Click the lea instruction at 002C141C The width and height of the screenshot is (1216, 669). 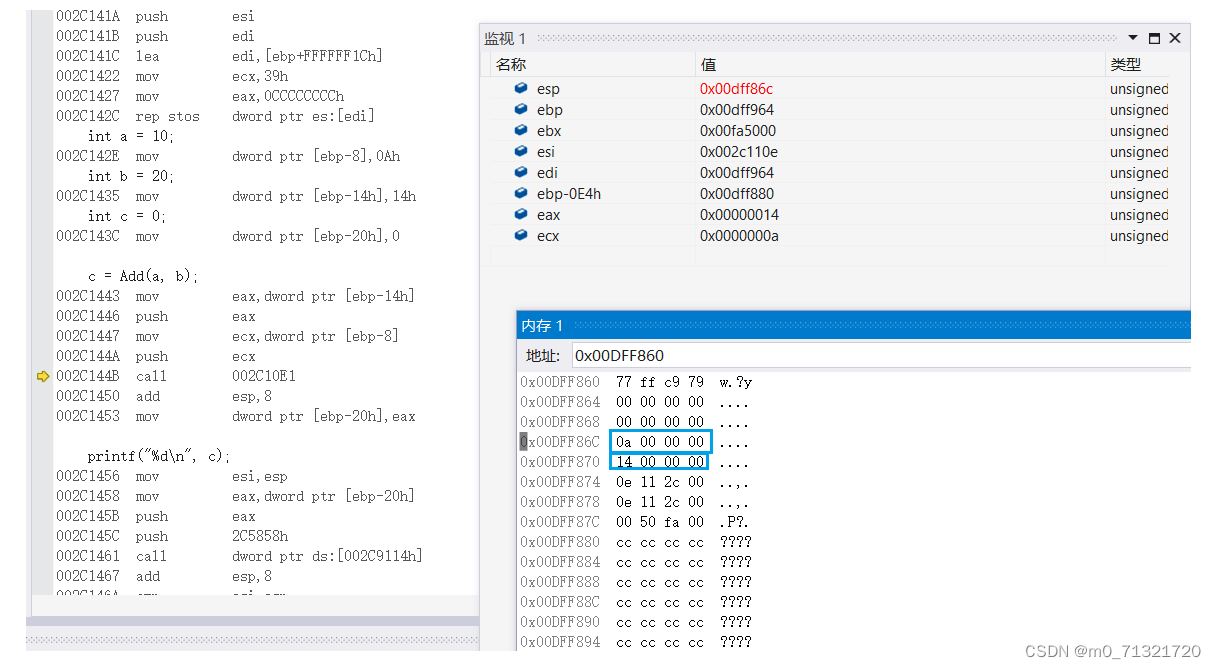click(x=219, y=56)
